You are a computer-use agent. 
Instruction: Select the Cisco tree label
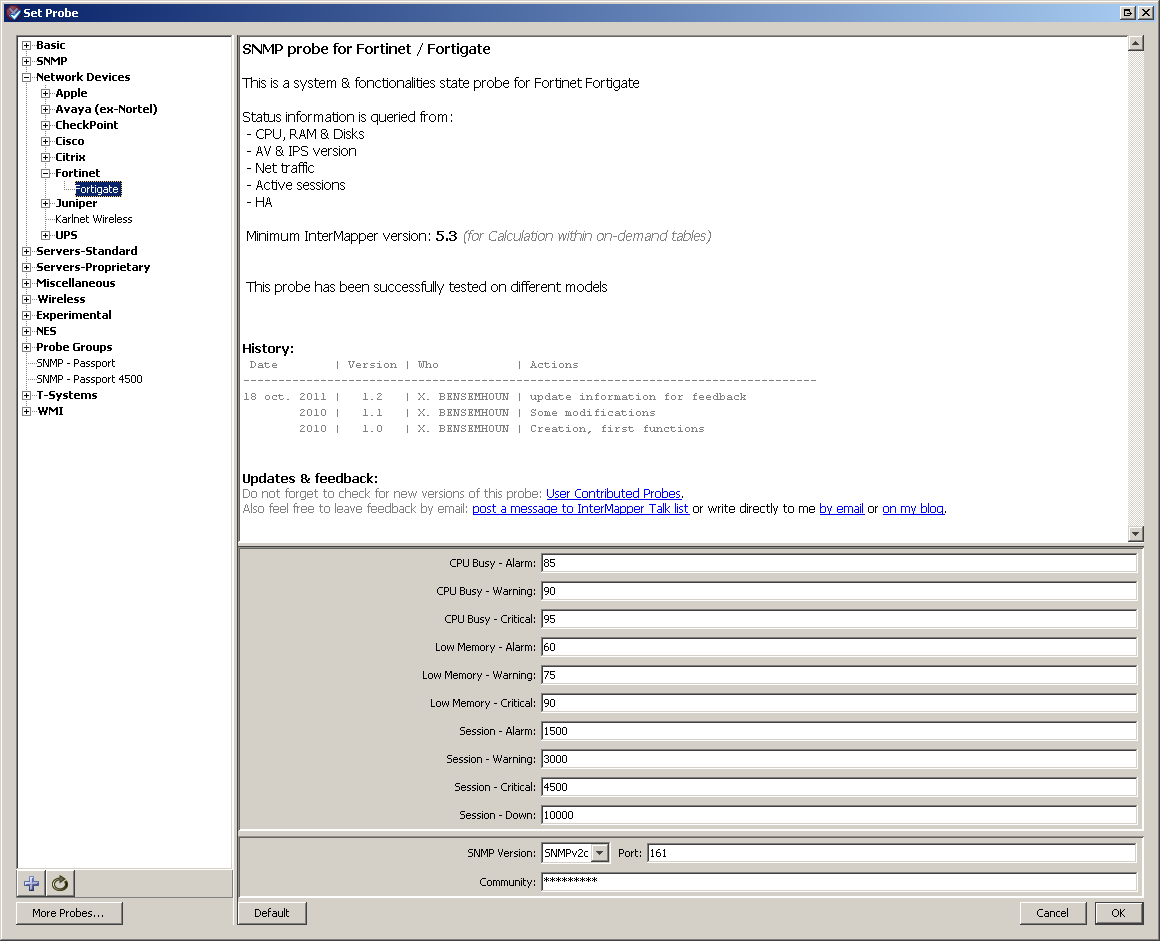coord(70,141)
